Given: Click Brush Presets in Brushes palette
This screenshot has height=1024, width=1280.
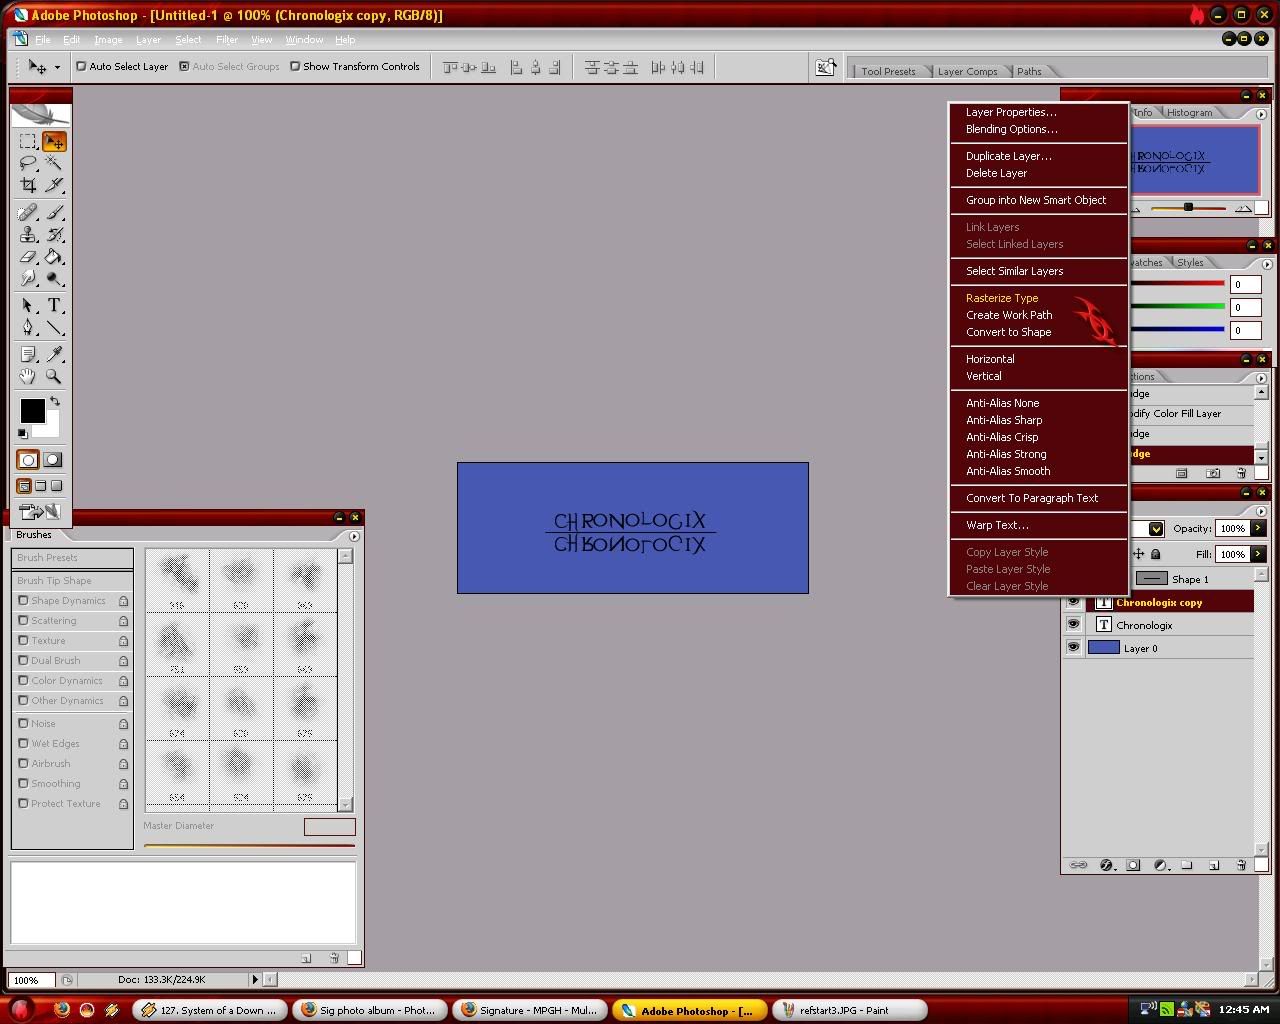Looking at the screenshot, I should [x=72, y=558].
